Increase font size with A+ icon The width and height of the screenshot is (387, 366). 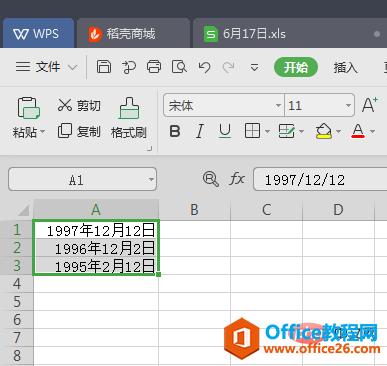click(370, 105)
